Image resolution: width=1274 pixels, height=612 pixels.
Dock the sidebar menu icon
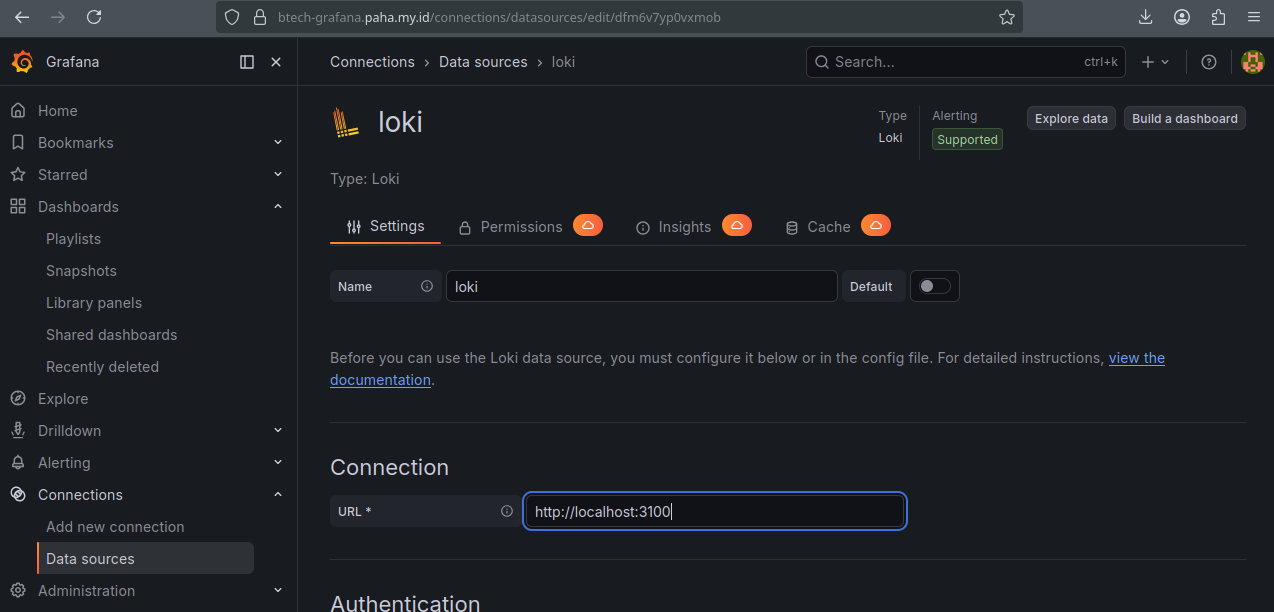[247, 62]
